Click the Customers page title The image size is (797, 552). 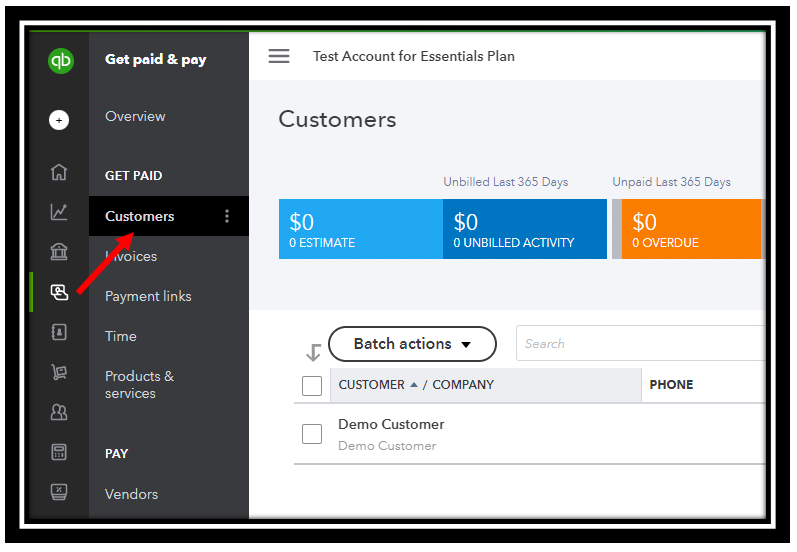pyautogui.click(x=337, y=119)
